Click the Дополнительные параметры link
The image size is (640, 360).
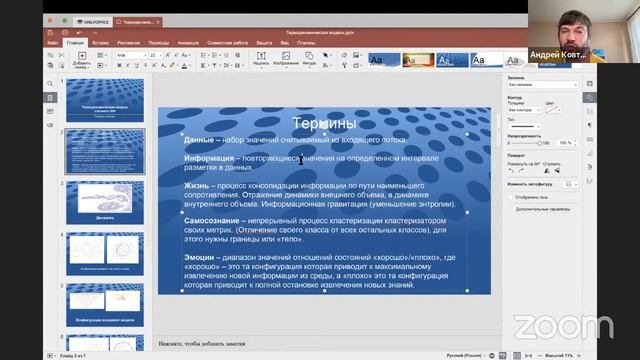543,209
